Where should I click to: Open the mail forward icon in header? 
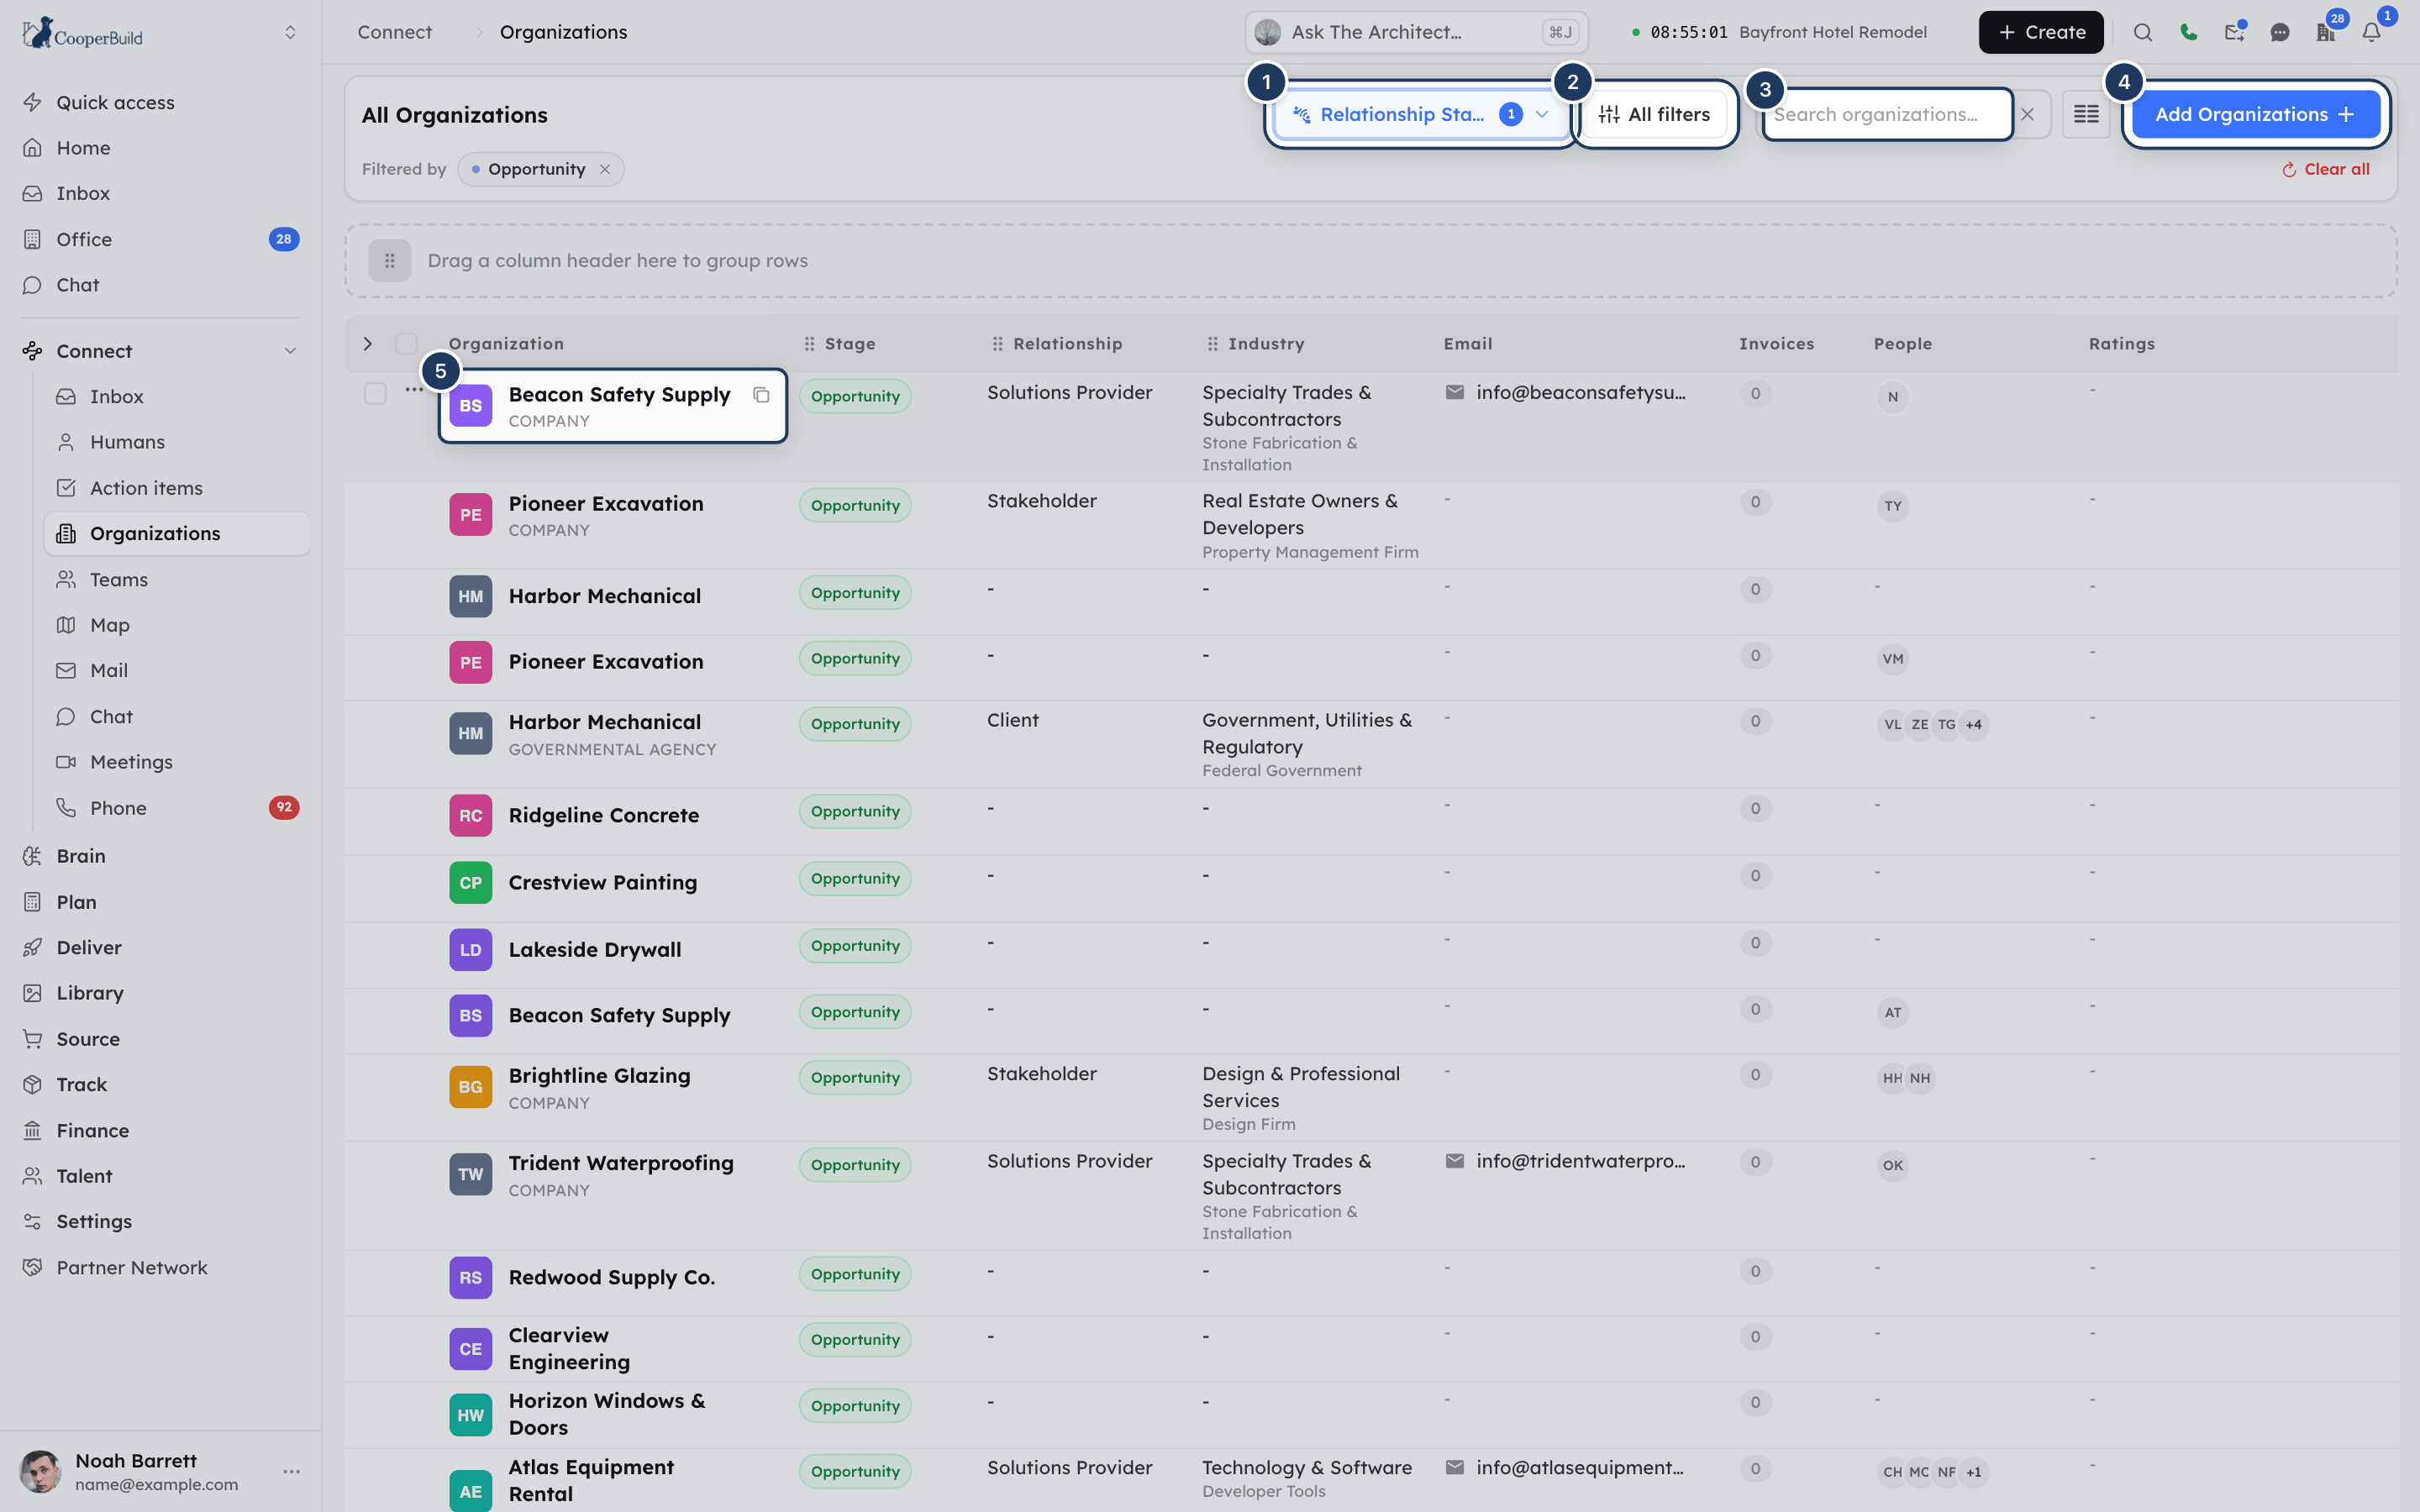click(x=2234, y=32)
